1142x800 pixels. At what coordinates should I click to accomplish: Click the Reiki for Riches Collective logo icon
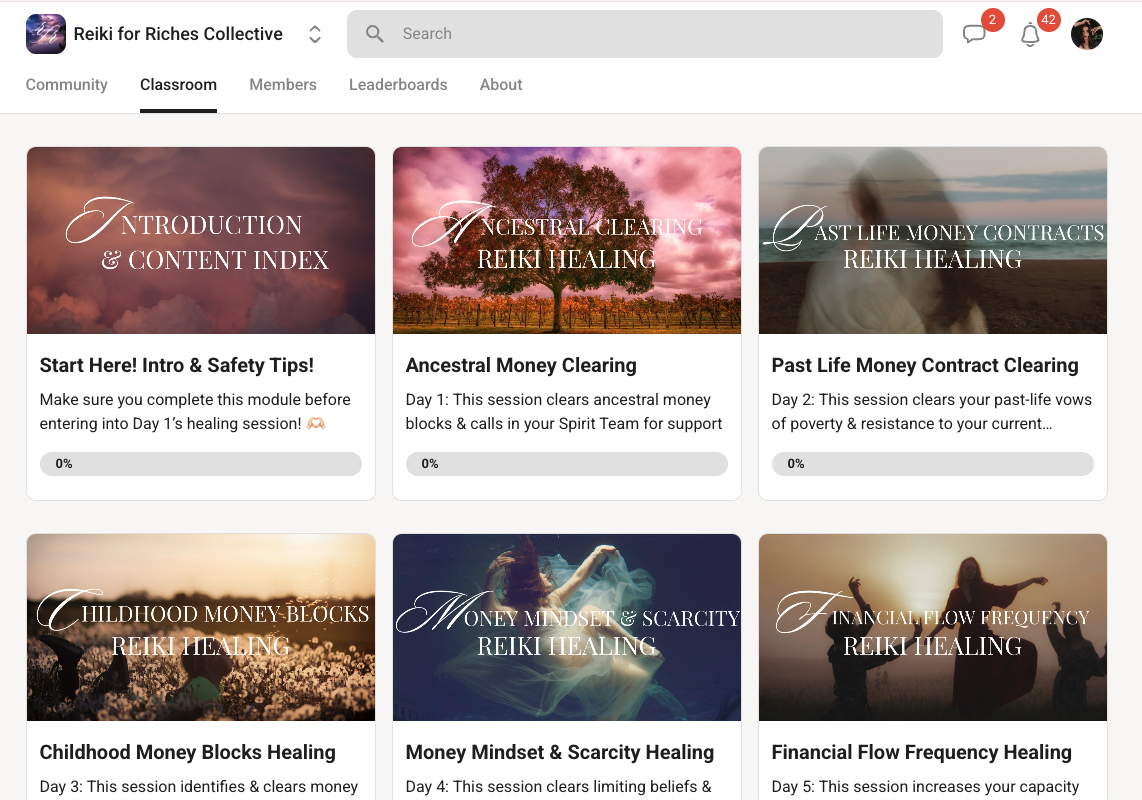pyautogui.click(x=46, y=34)
